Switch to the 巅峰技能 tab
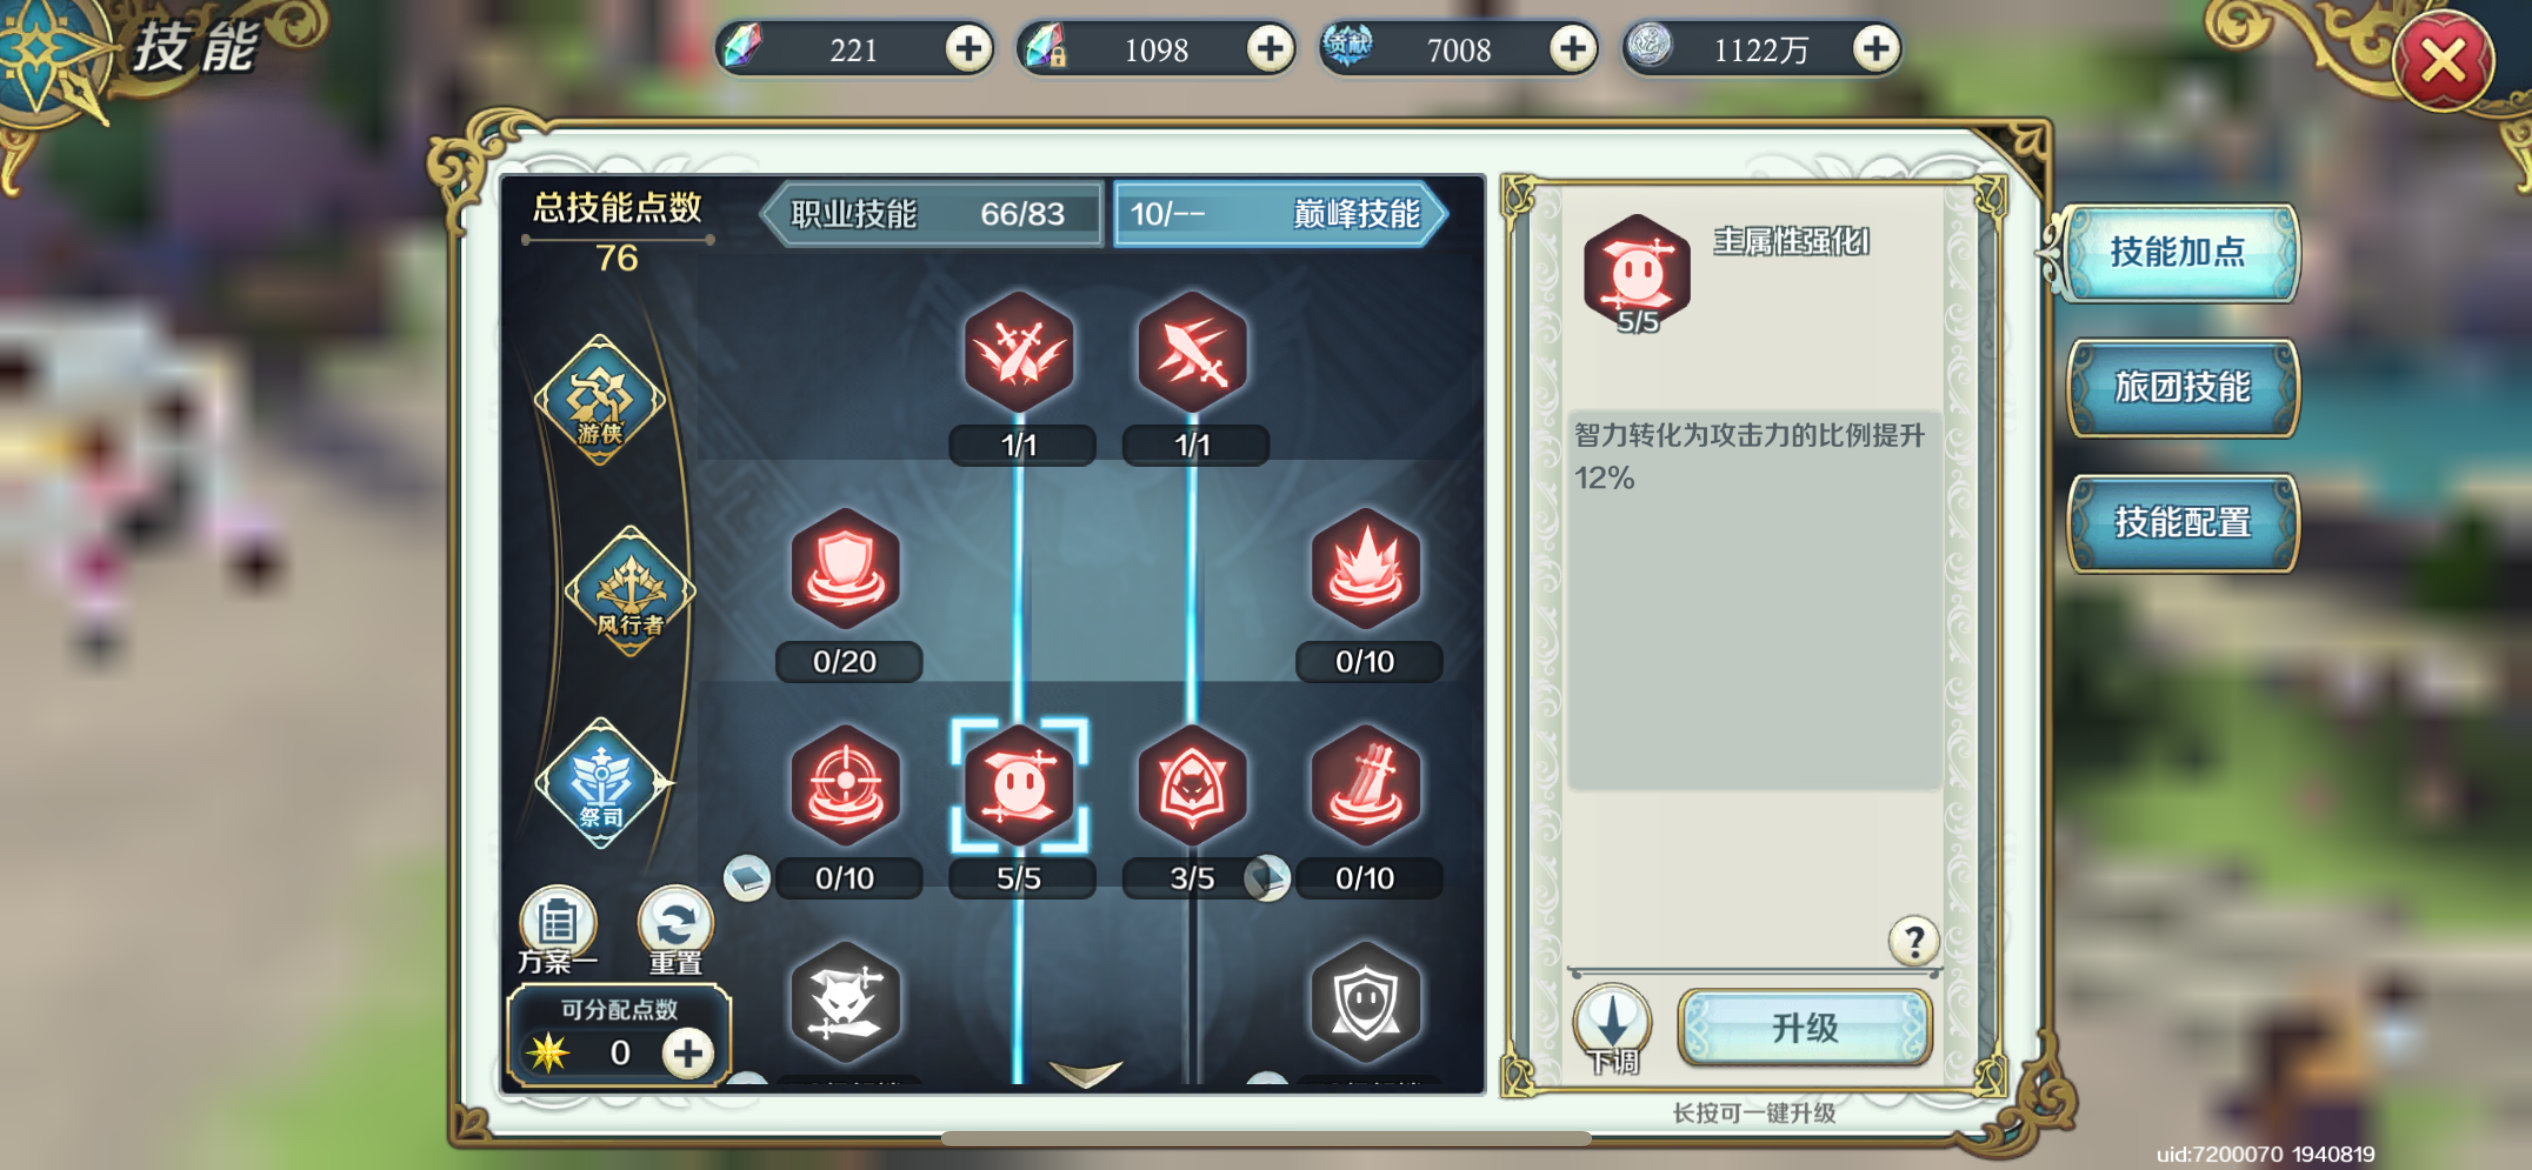Image resolution: width=2532 pixels, height=1170 pixels. point(1280,213)
